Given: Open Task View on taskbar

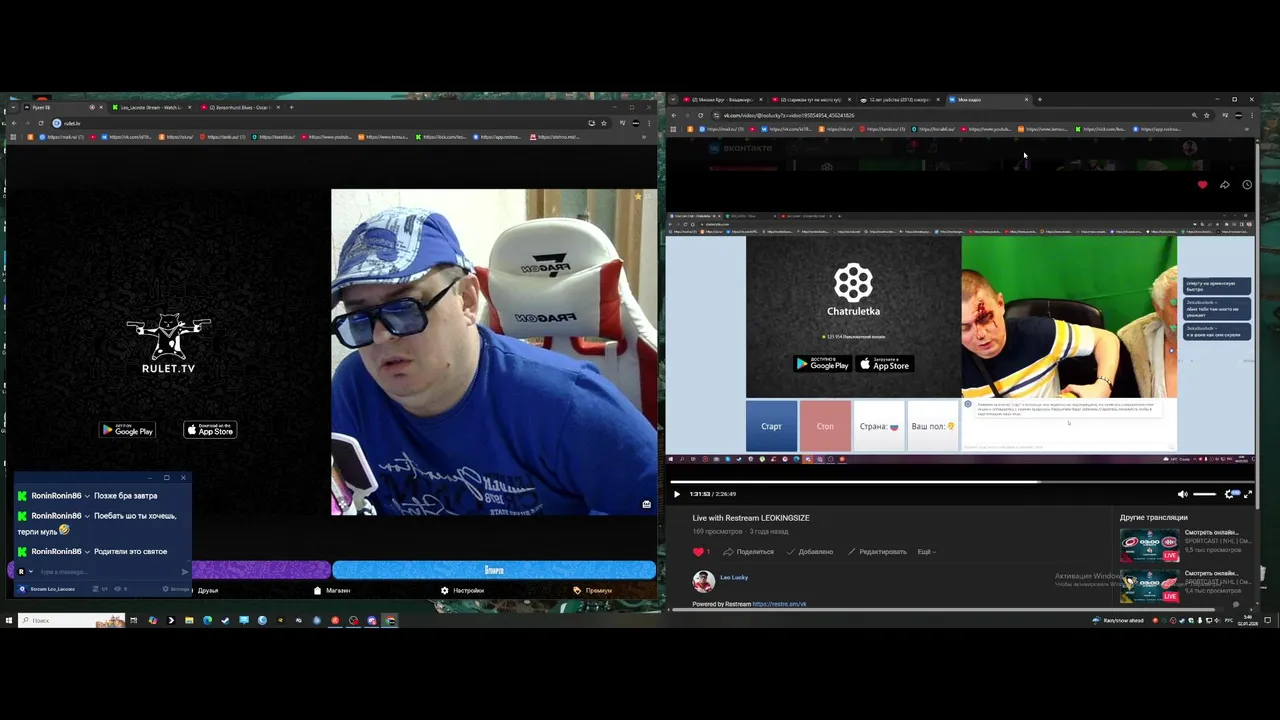Looking at the screenshot, I should [134, 621].
